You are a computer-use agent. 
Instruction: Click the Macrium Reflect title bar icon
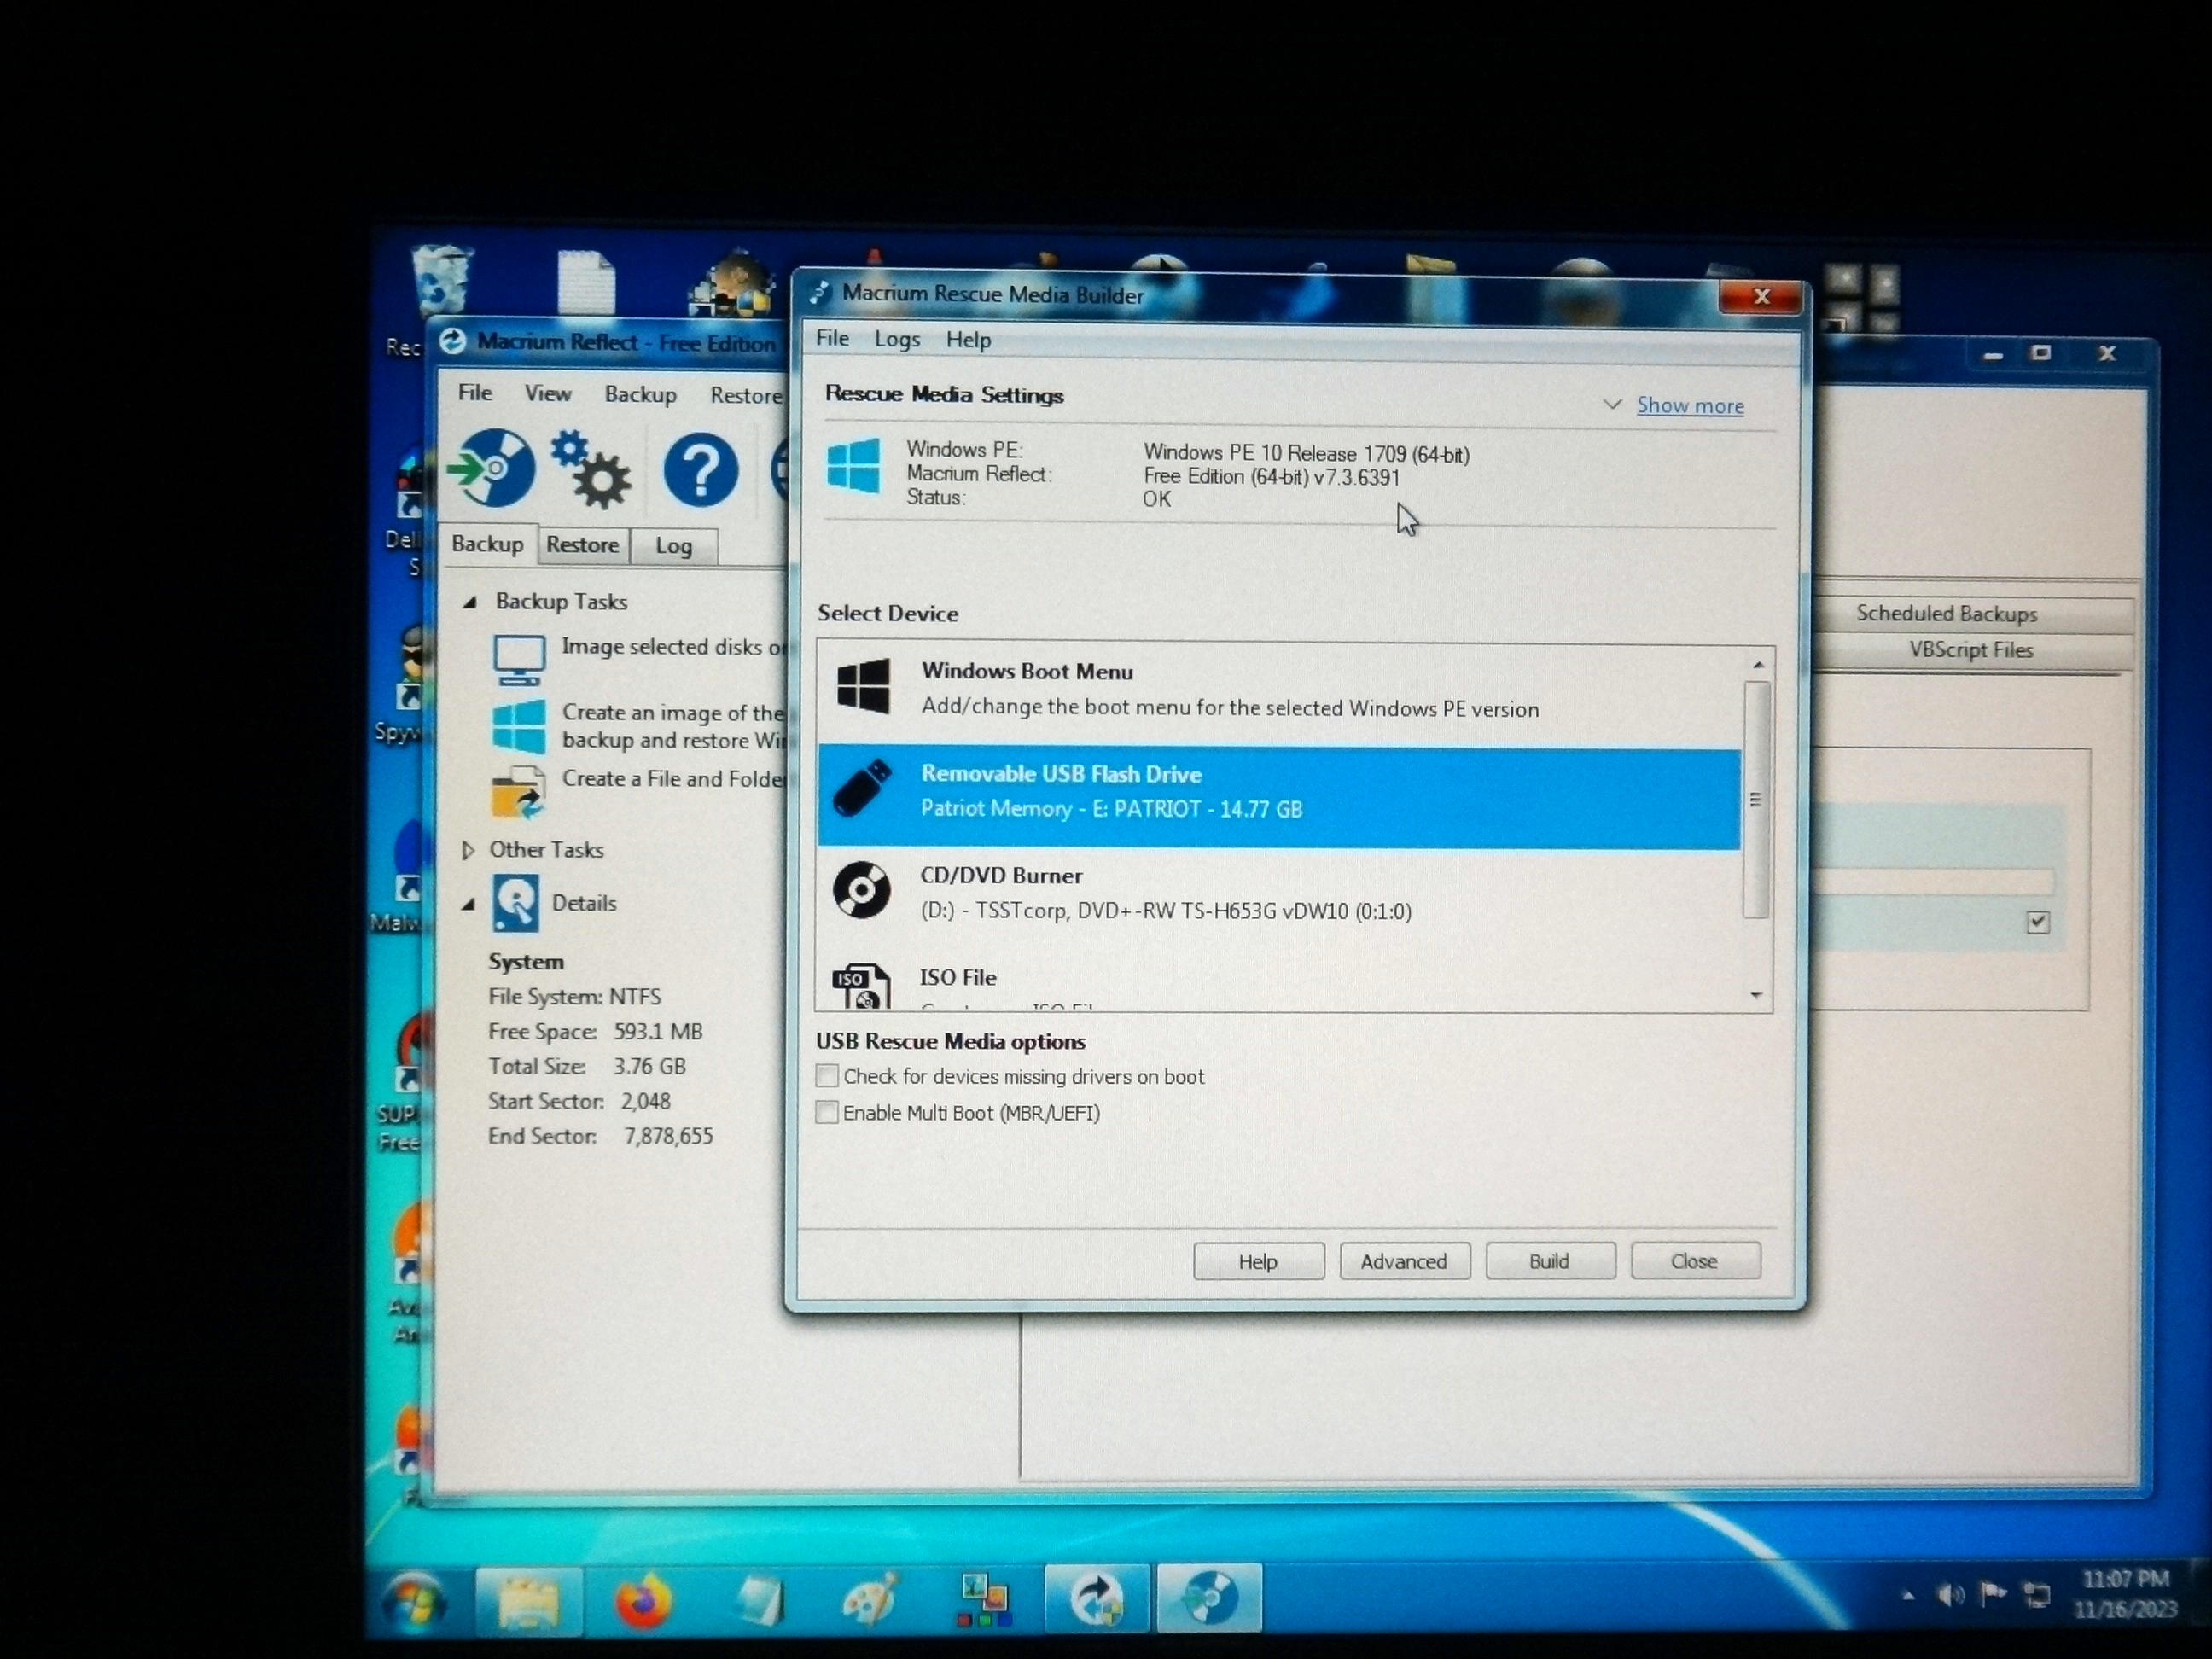(453, 341)
